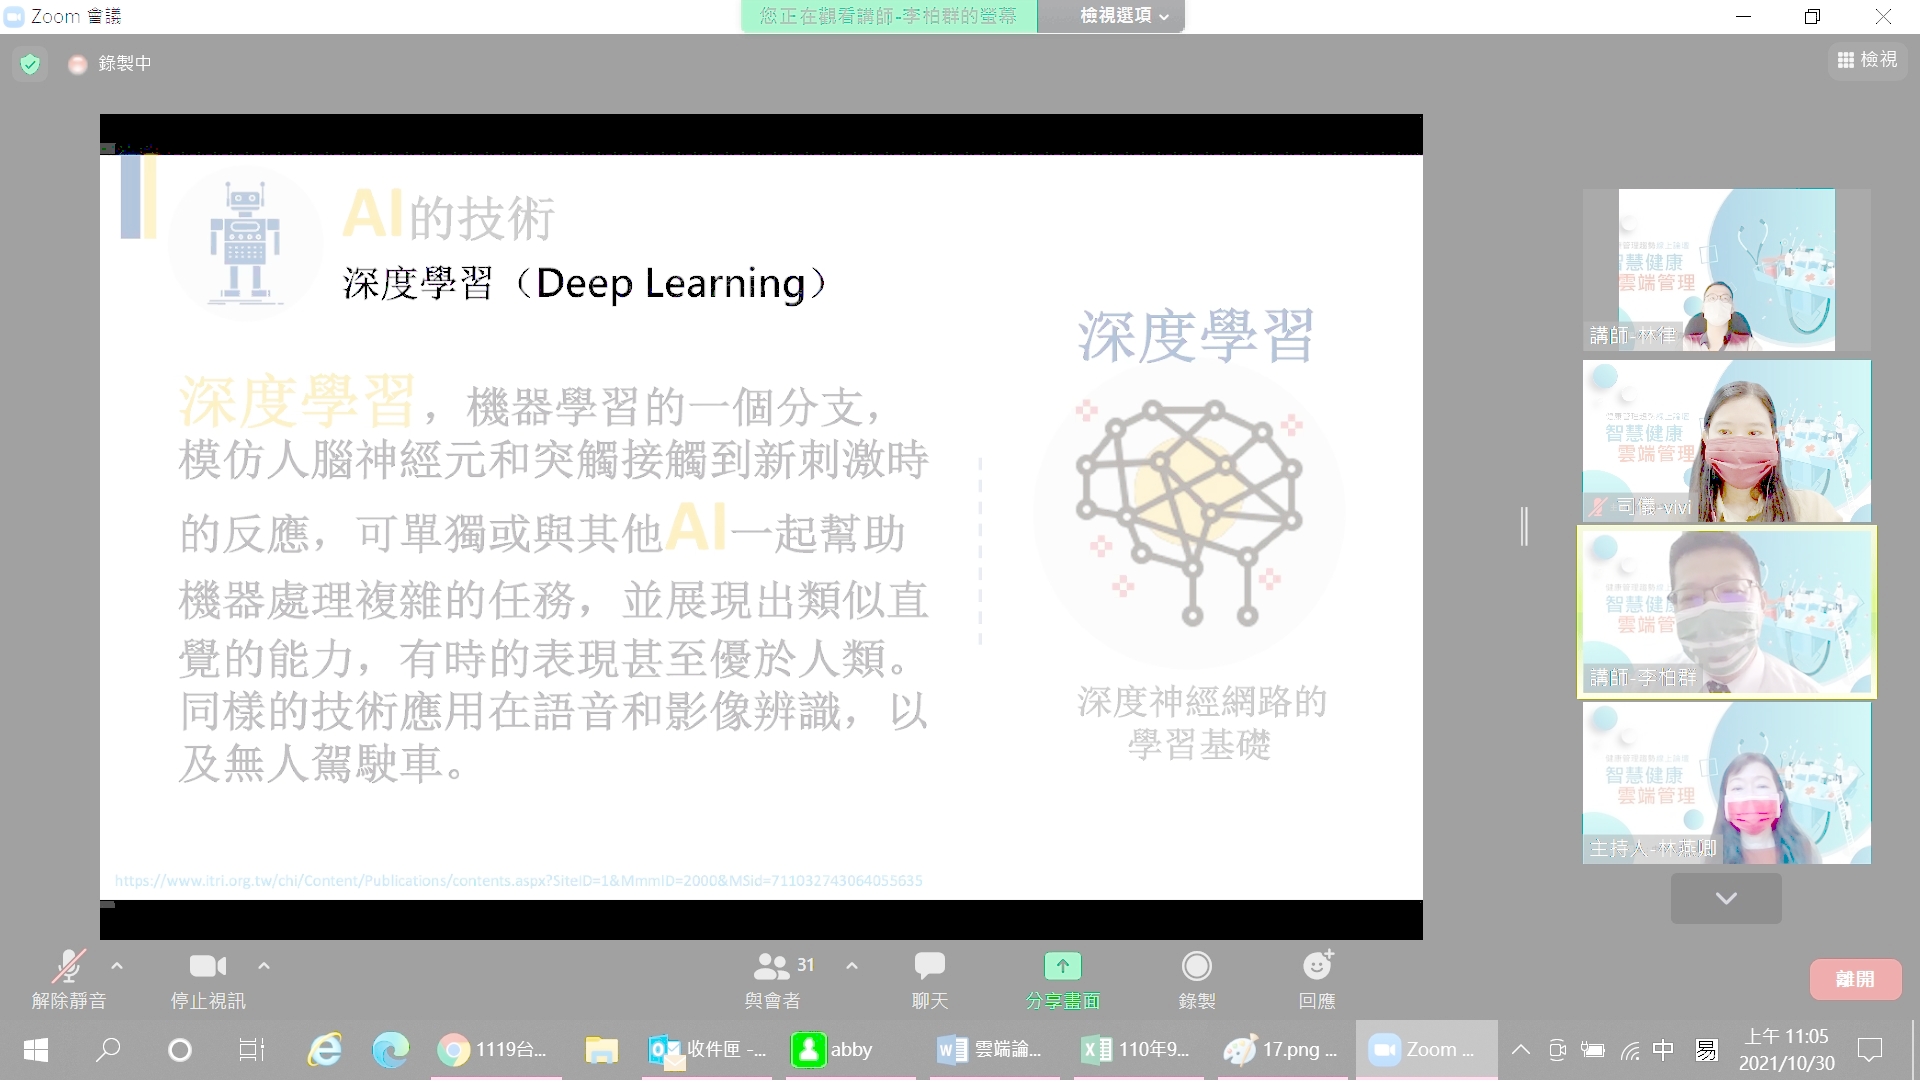Start screen sharing (分享畫面)

1062,978
